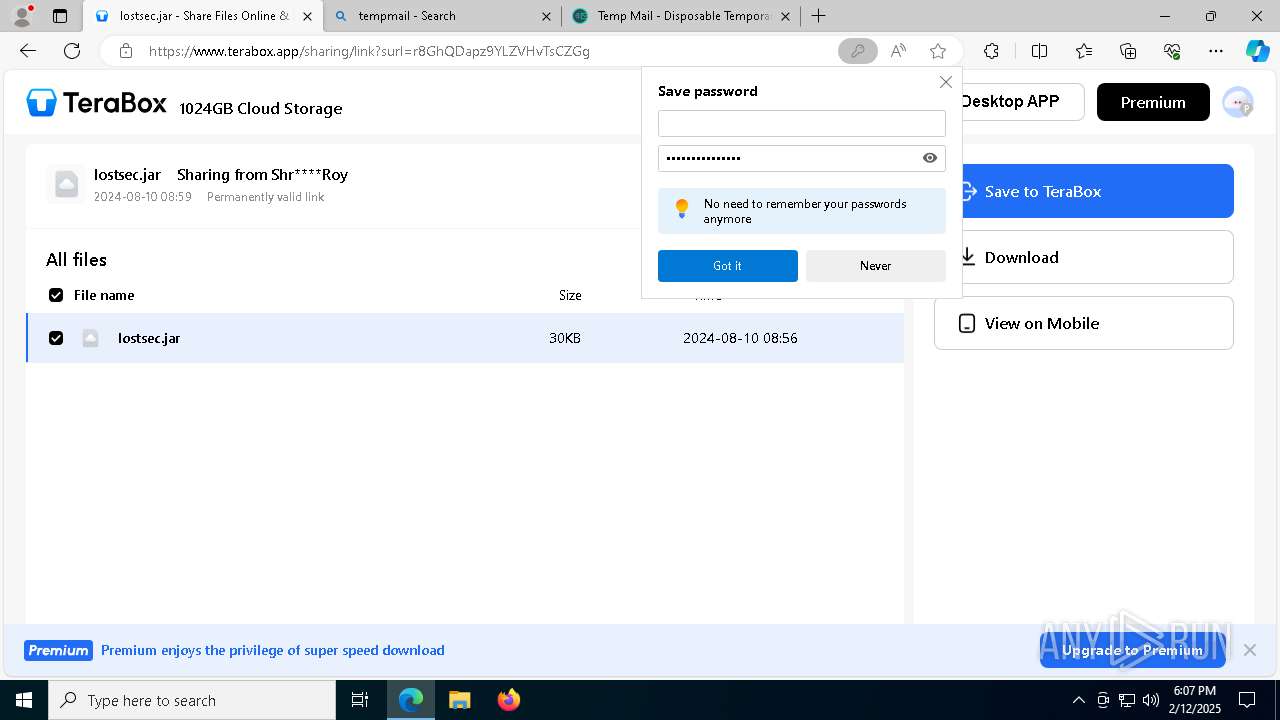
Task: Close the lostsec.jar tab
Action: [x=308, y=16]
